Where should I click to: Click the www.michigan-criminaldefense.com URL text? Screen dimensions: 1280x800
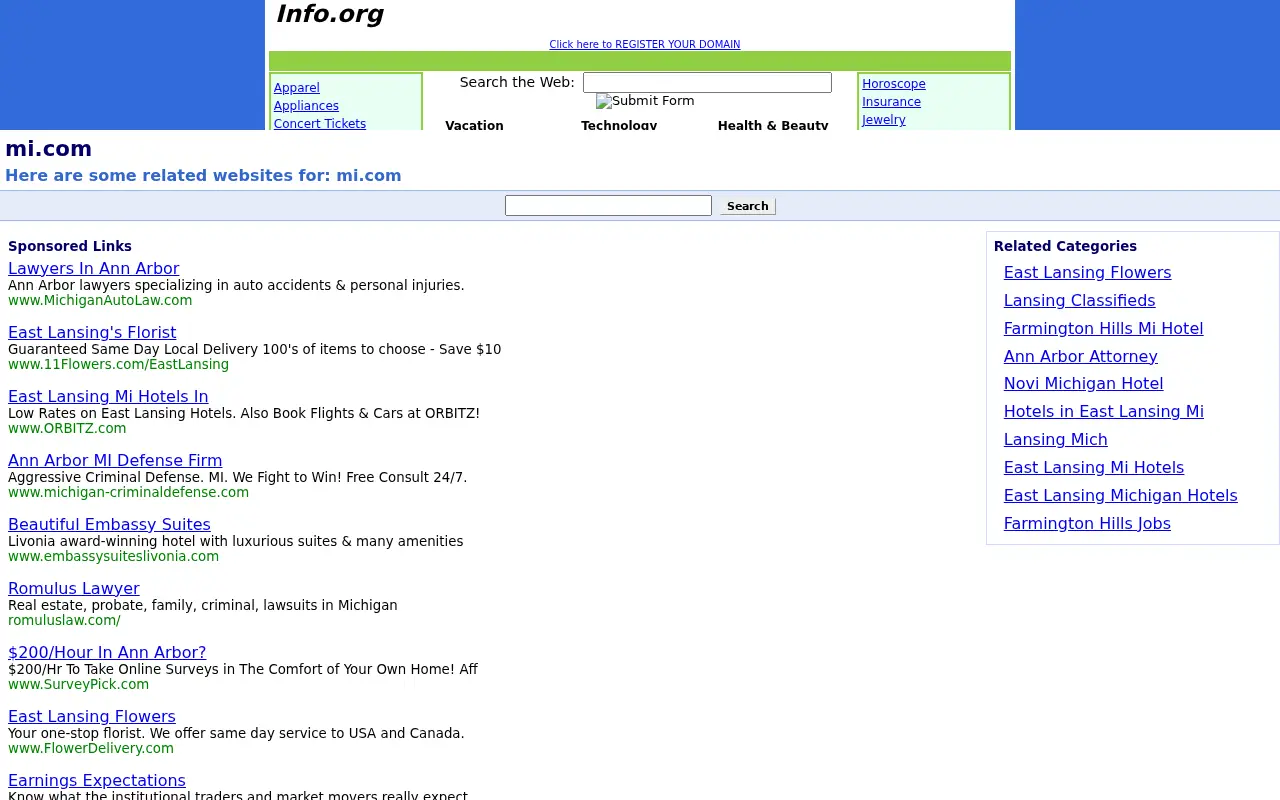[x=128, y=492]
